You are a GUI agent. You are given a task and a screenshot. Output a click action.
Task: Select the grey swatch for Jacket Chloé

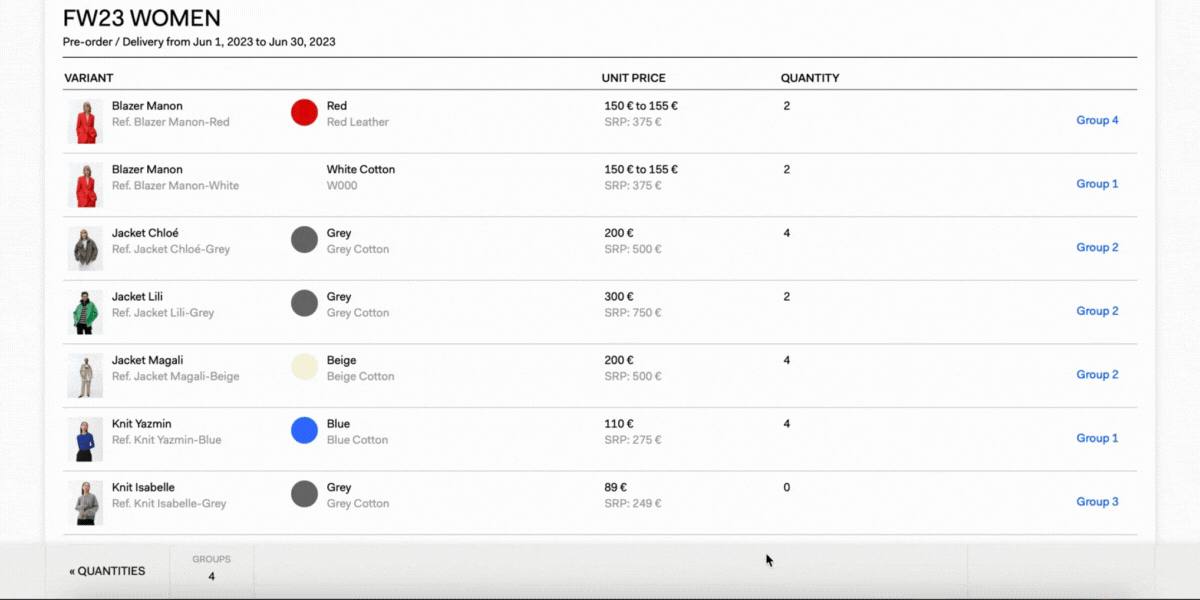(x=304, y=239)
